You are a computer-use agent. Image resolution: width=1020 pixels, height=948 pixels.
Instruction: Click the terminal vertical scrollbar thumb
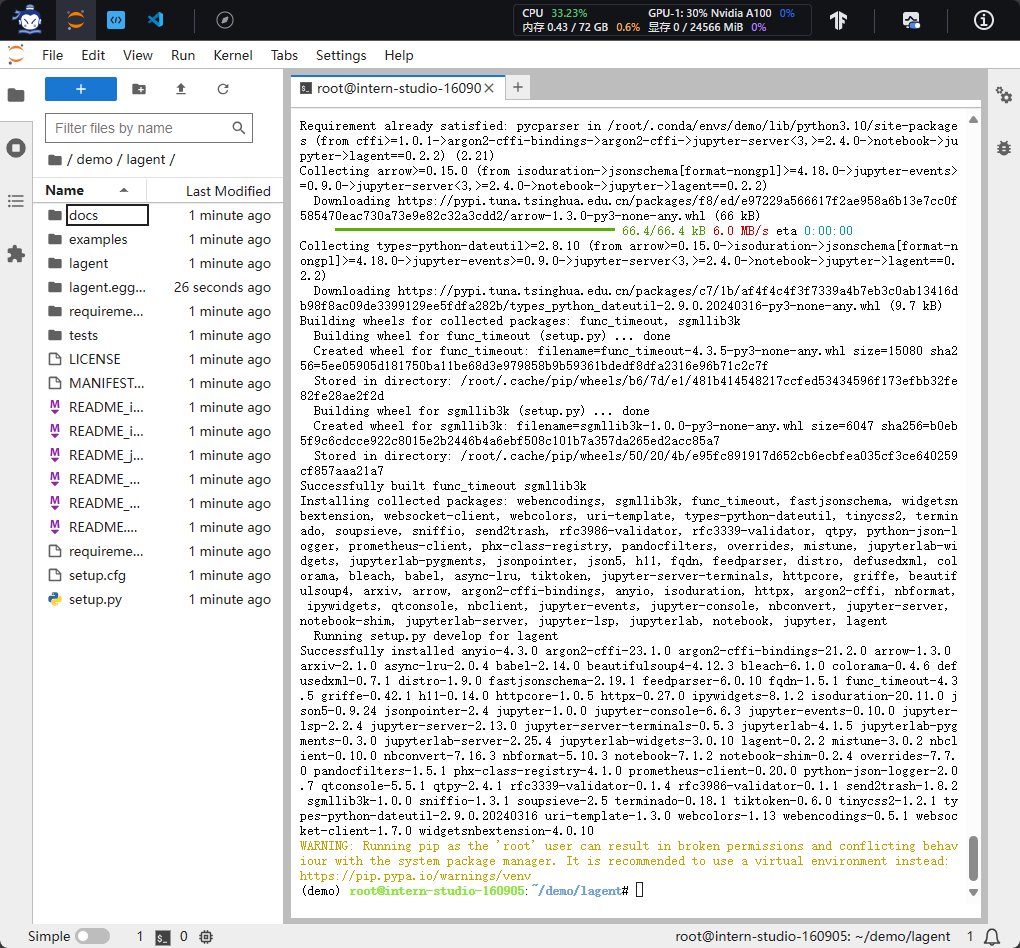click(x=973, y=858)
